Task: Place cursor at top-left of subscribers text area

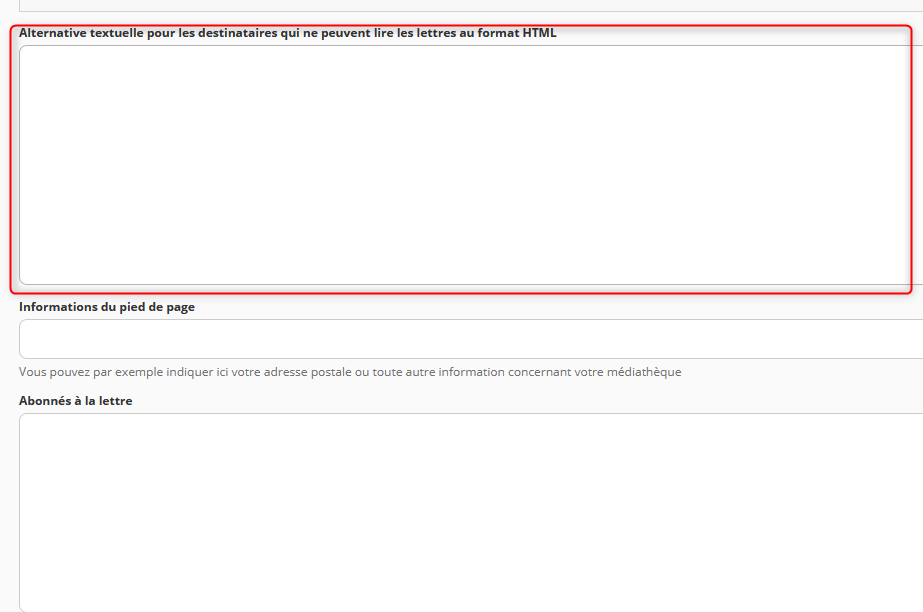Action: (x=30, y=424)
